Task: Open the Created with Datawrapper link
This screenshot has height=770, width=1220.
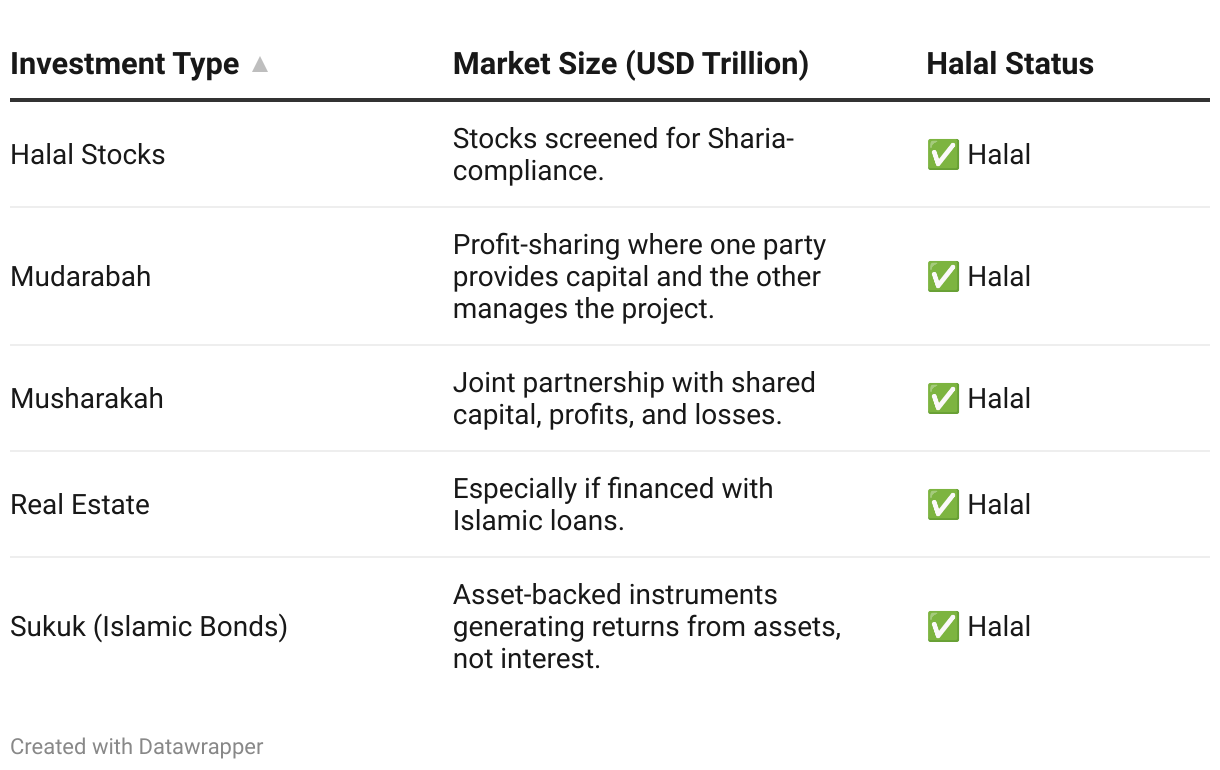Action: point(137,746)
